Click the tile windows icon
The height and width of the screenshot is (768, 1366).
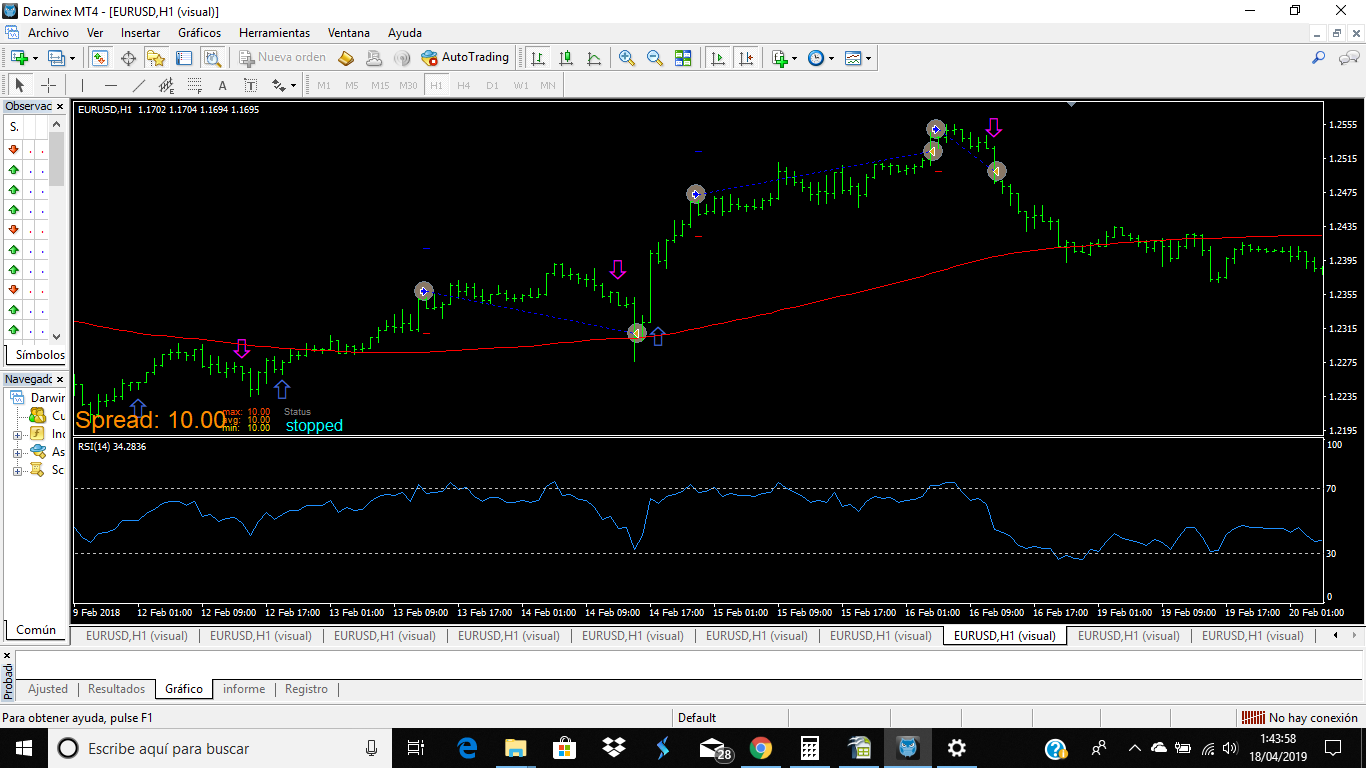(x=683, y=58)
